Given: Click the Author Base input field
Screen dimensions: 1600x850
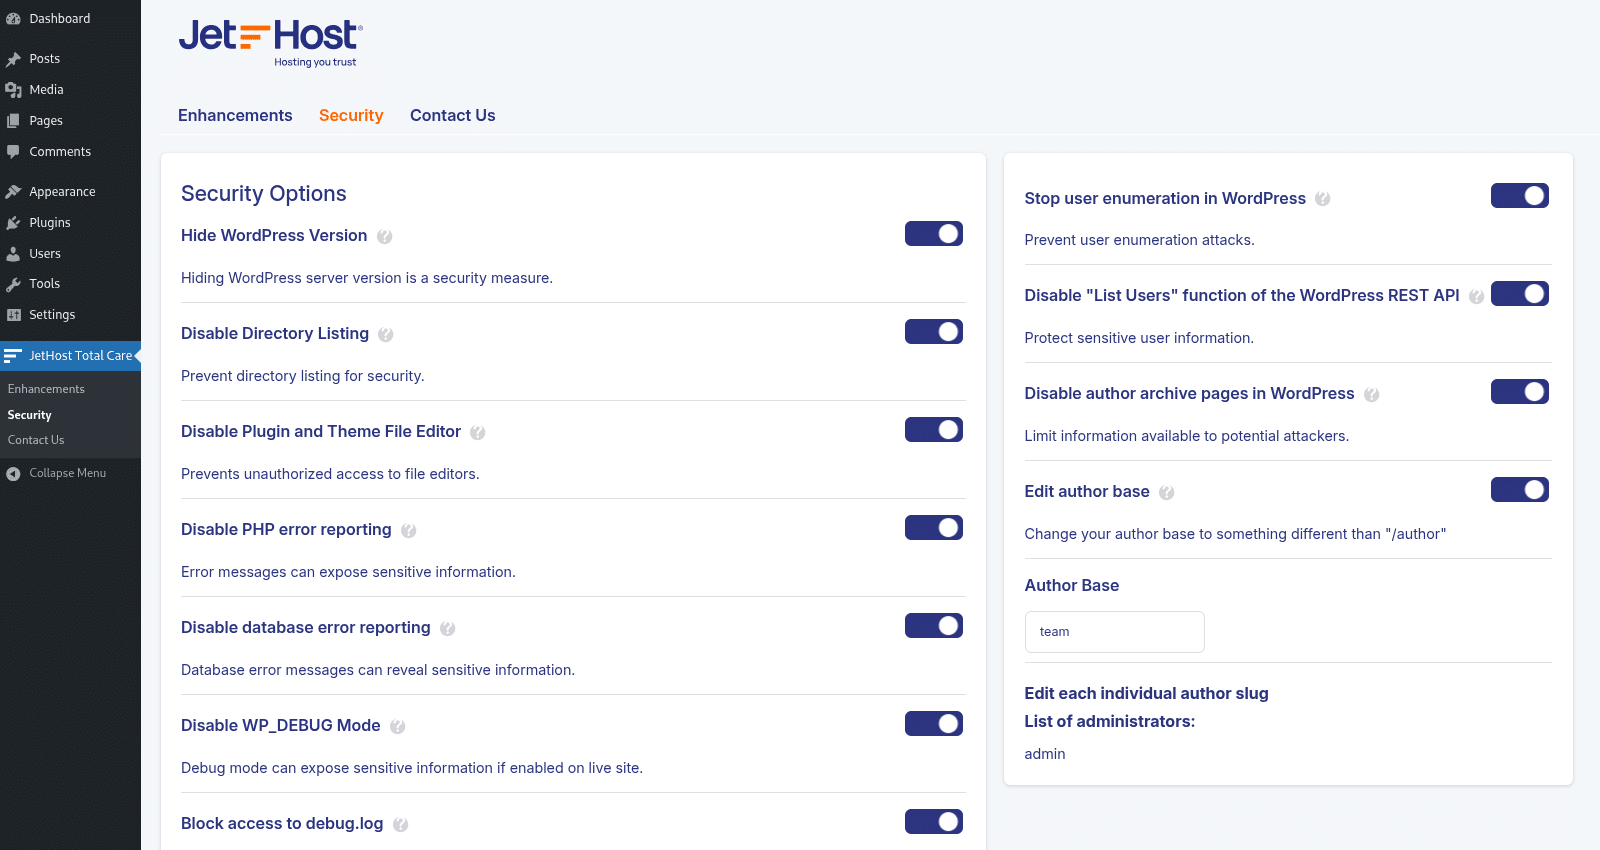Looking at the screenshot, I should (1115, 632).
